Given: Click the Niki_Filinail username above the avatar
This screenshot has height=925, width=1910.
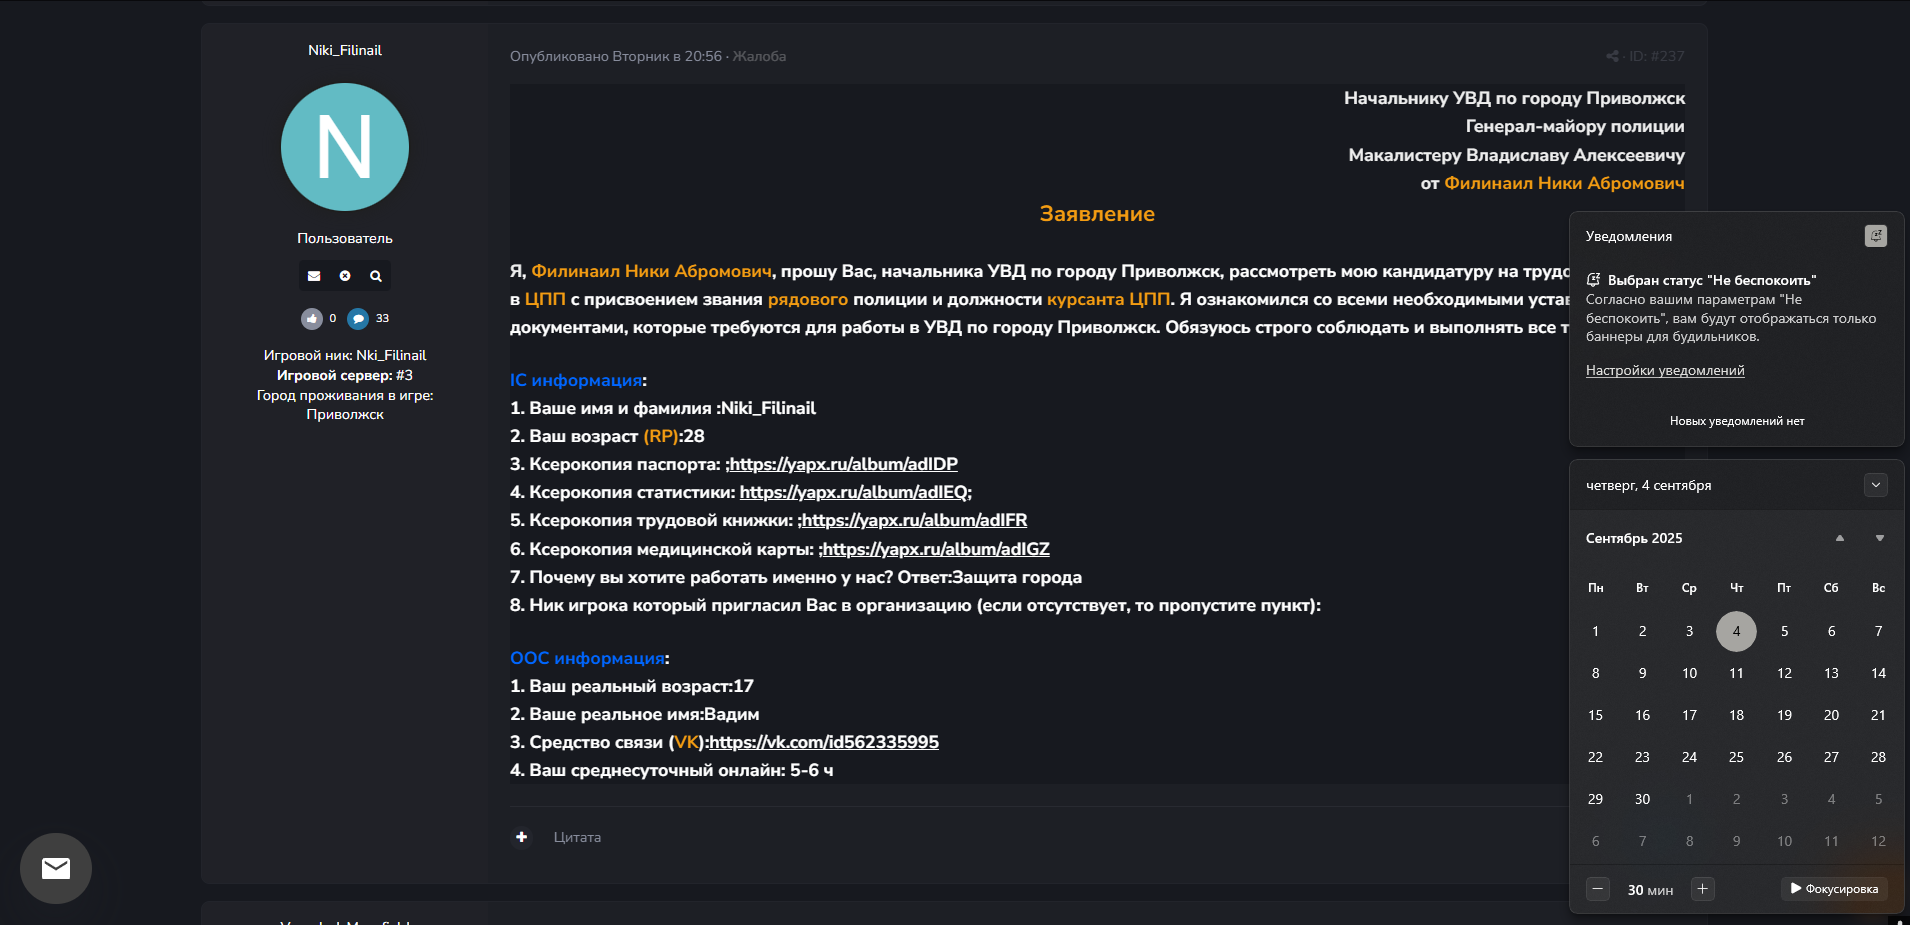Looking at the screenshot, I should (x=345, y=50).
